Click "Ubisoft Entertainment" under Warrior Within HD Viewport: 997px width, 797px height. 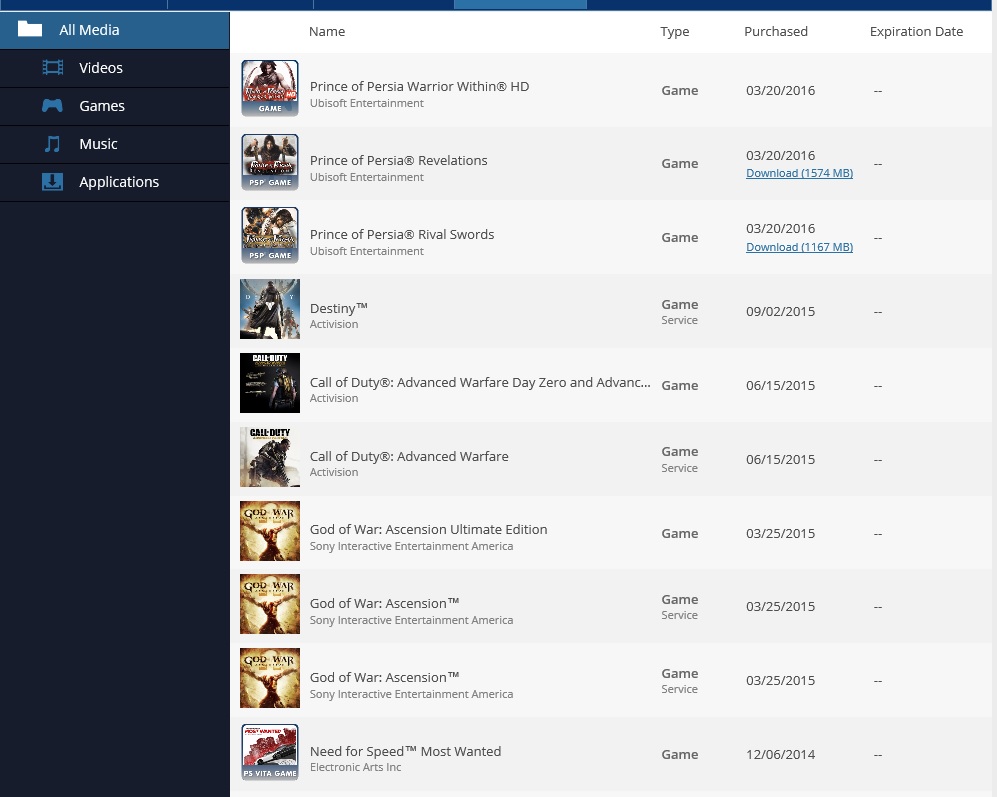pos(366,103)
